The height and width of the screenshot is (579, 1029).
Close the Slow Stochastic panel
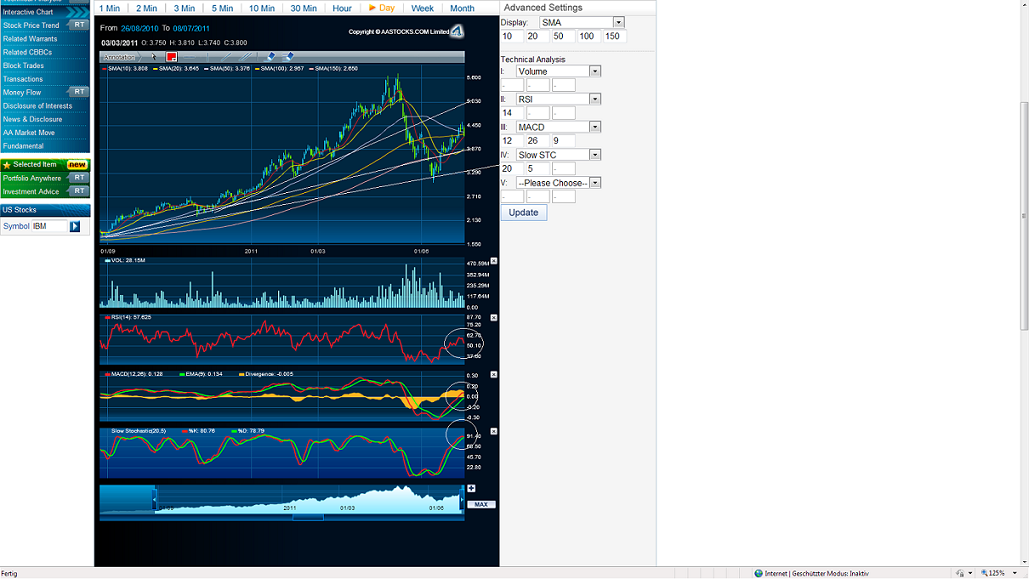pyautogui.click(x=493, y=431)
